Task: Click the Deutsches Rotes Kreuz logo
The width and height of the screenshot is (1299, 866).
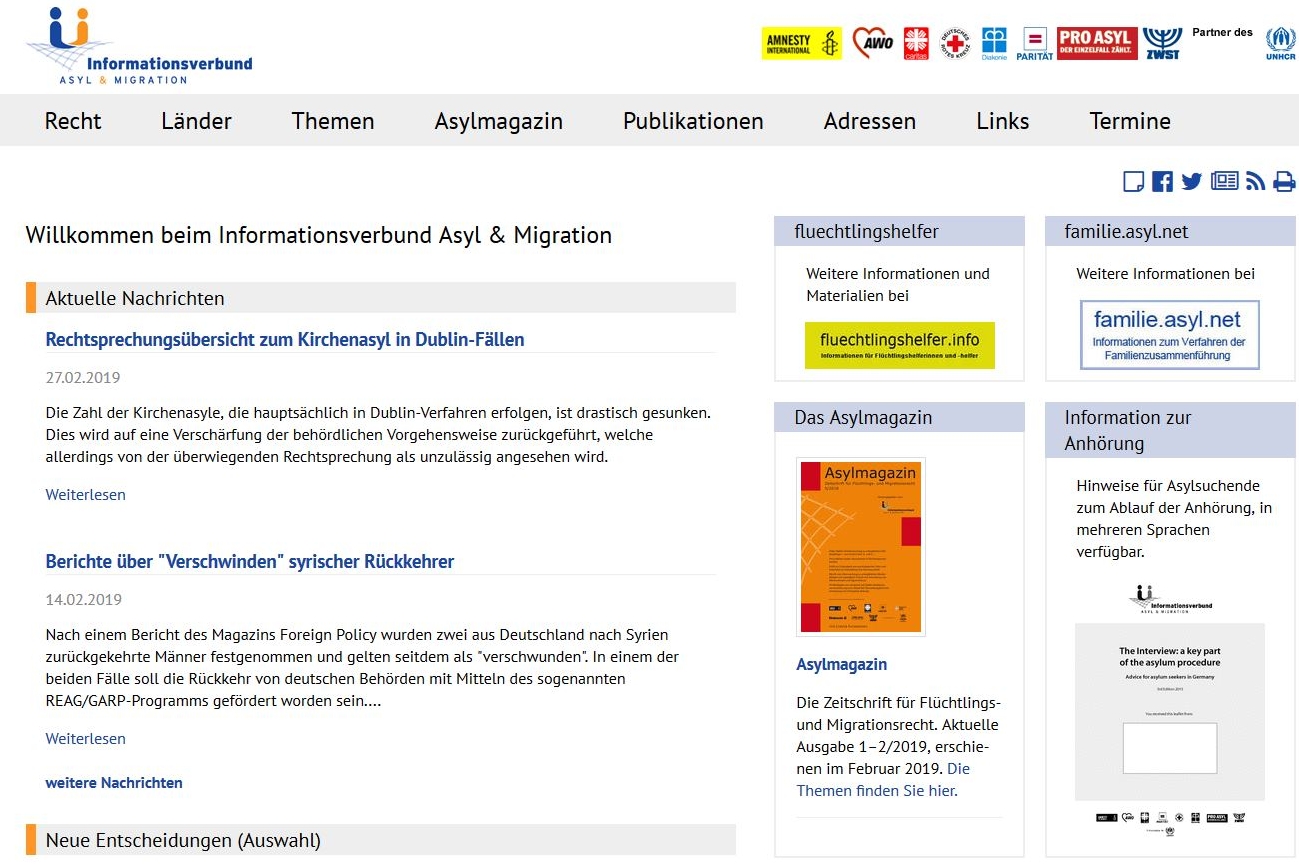Action: (x=955, y=43)
